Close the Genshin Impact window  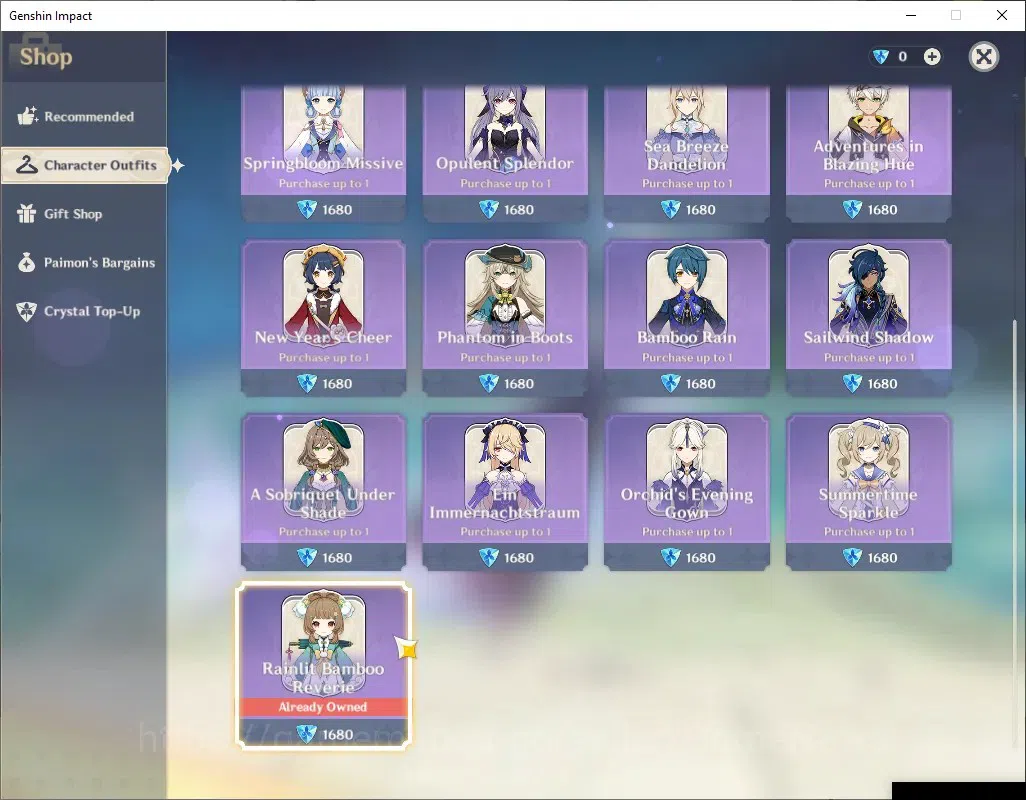[1002, 15]
